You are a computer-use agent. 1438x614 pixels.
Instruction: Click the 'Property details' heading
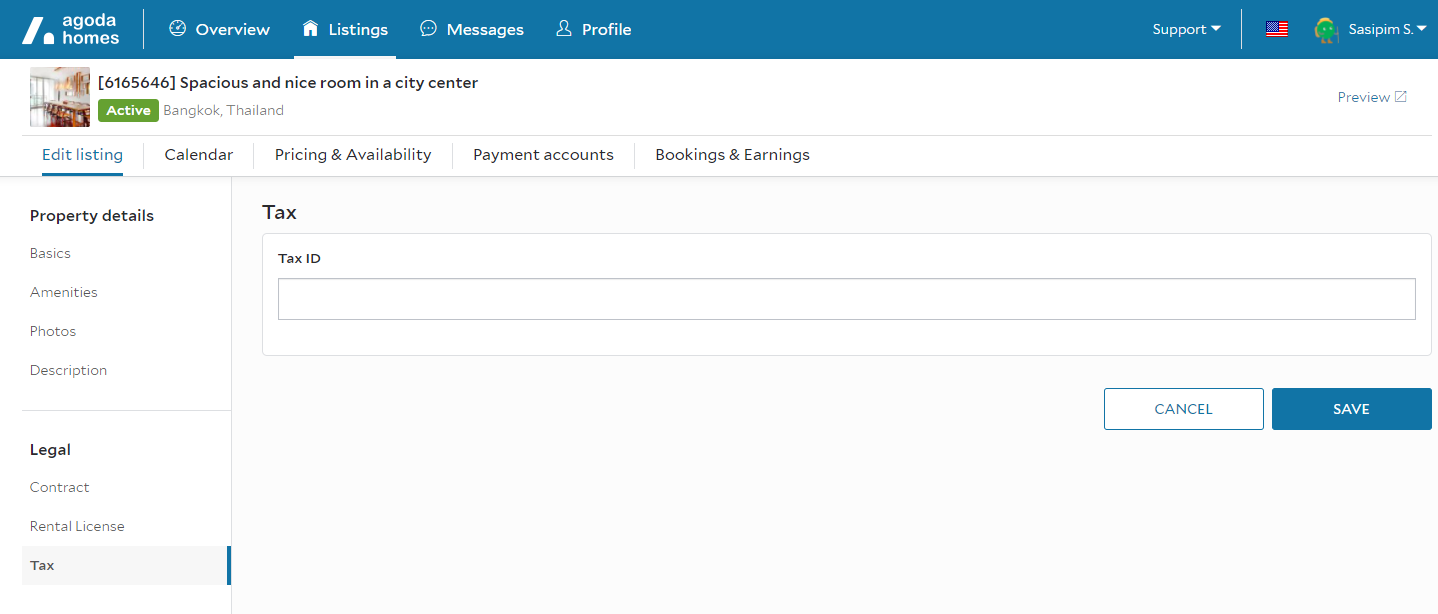click(x=92, y=216)
